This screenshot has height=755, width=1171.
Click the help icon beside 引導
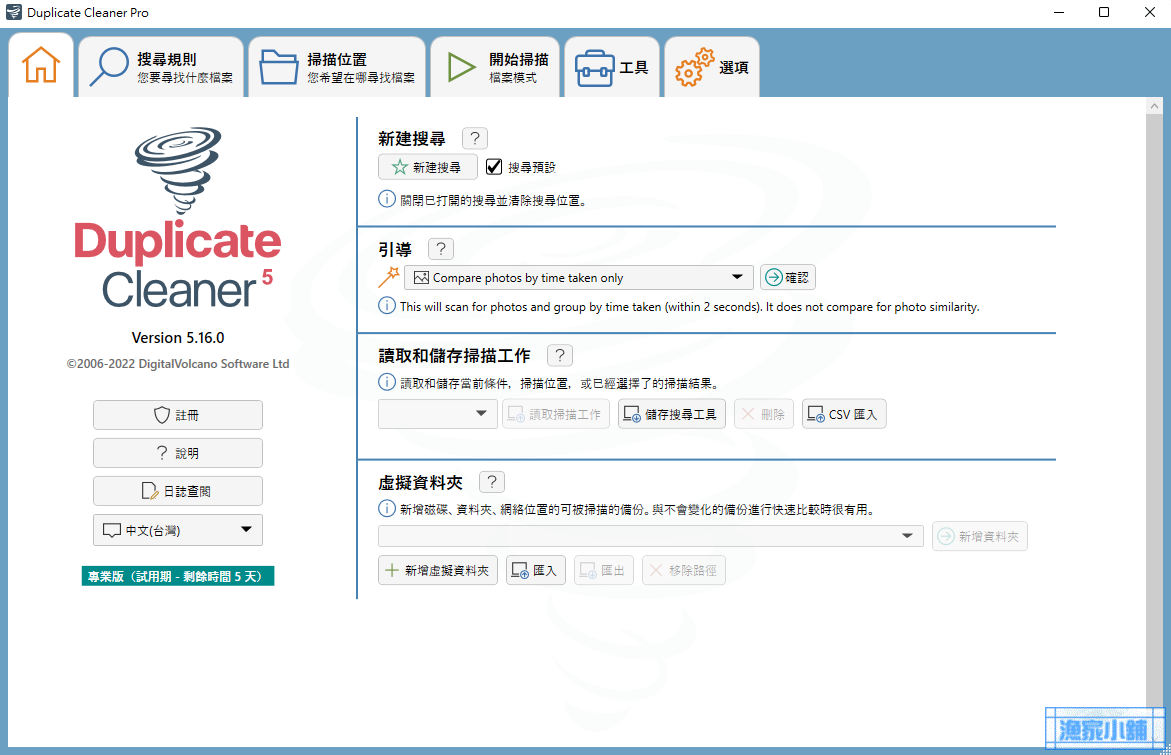(x=441, y=249)
